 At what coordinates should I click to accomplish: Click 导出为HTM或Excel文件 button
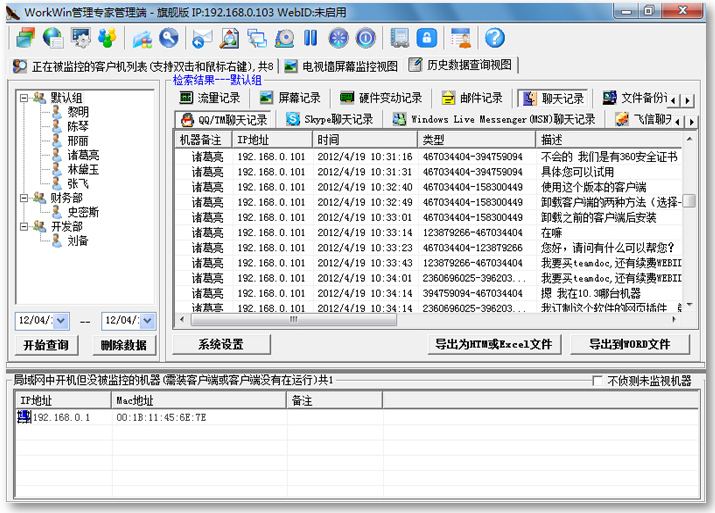pos(494,344)
